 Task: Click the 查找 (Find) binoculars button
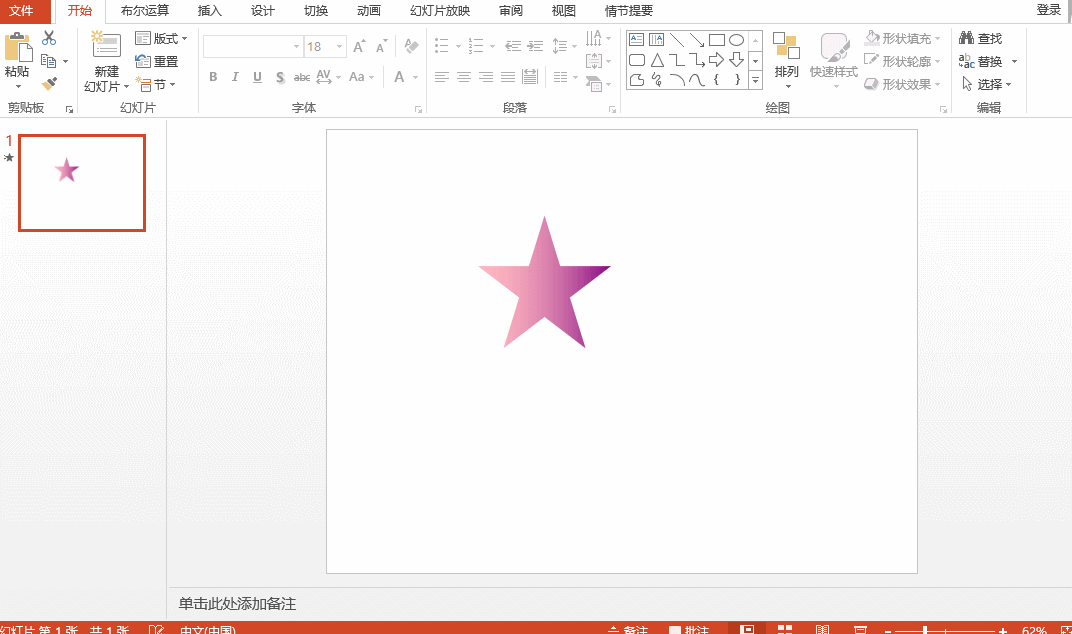click(981, 38)
